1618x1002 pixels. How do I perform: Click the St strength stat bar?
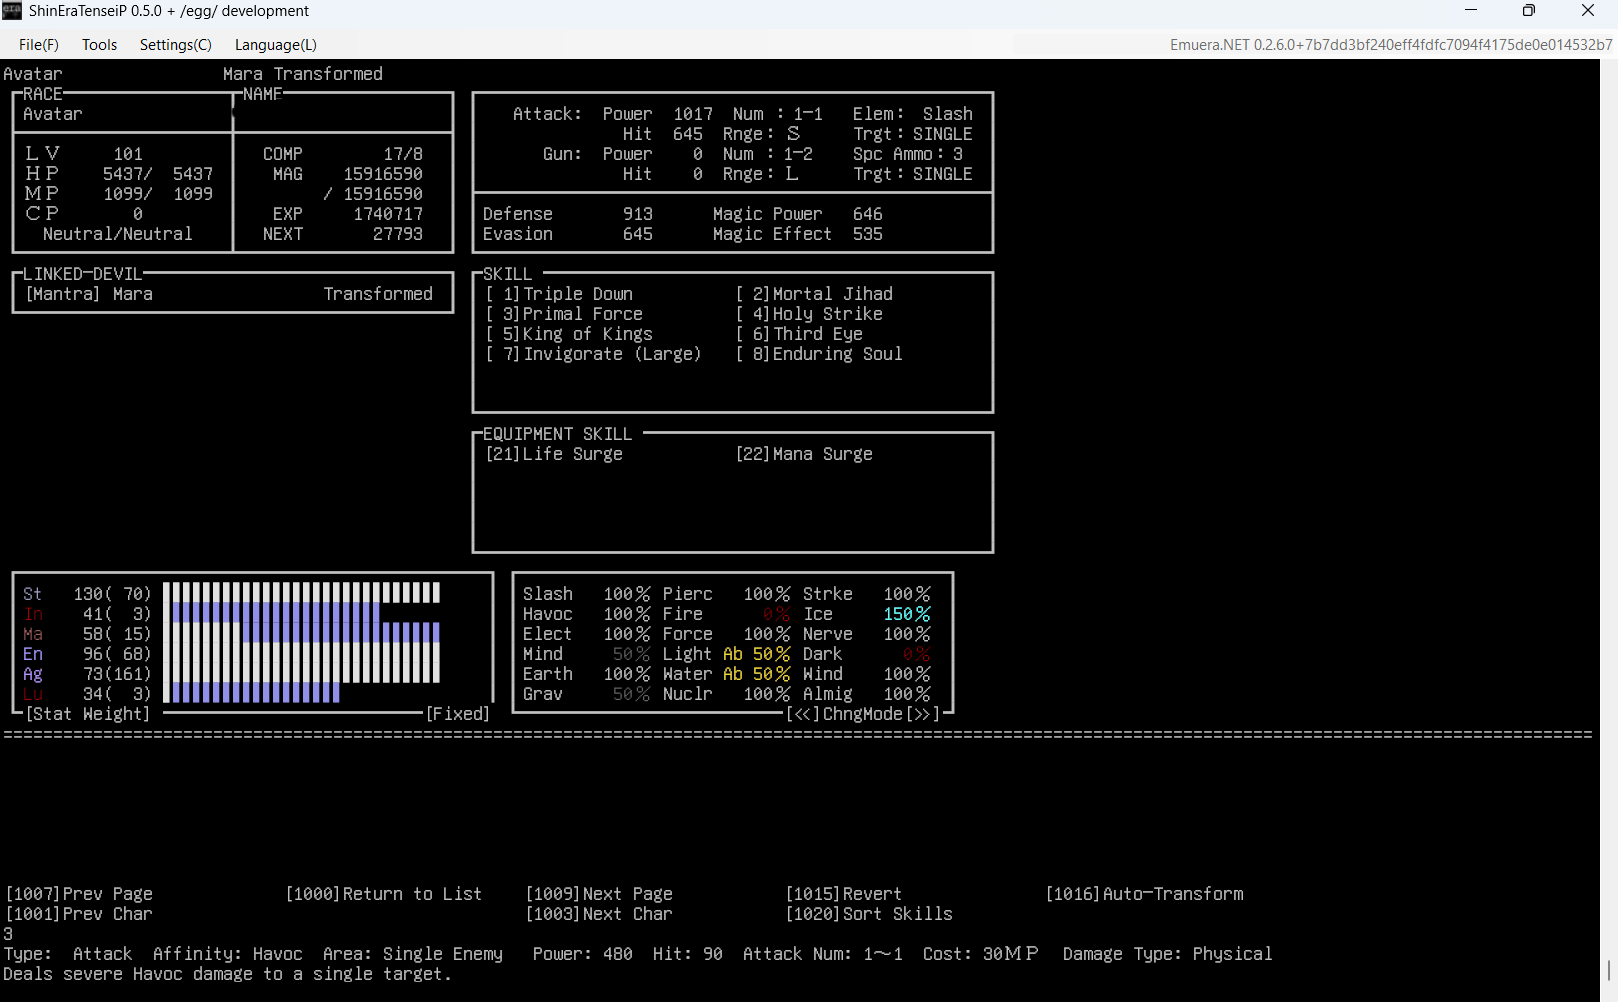(x=301, y=593)
